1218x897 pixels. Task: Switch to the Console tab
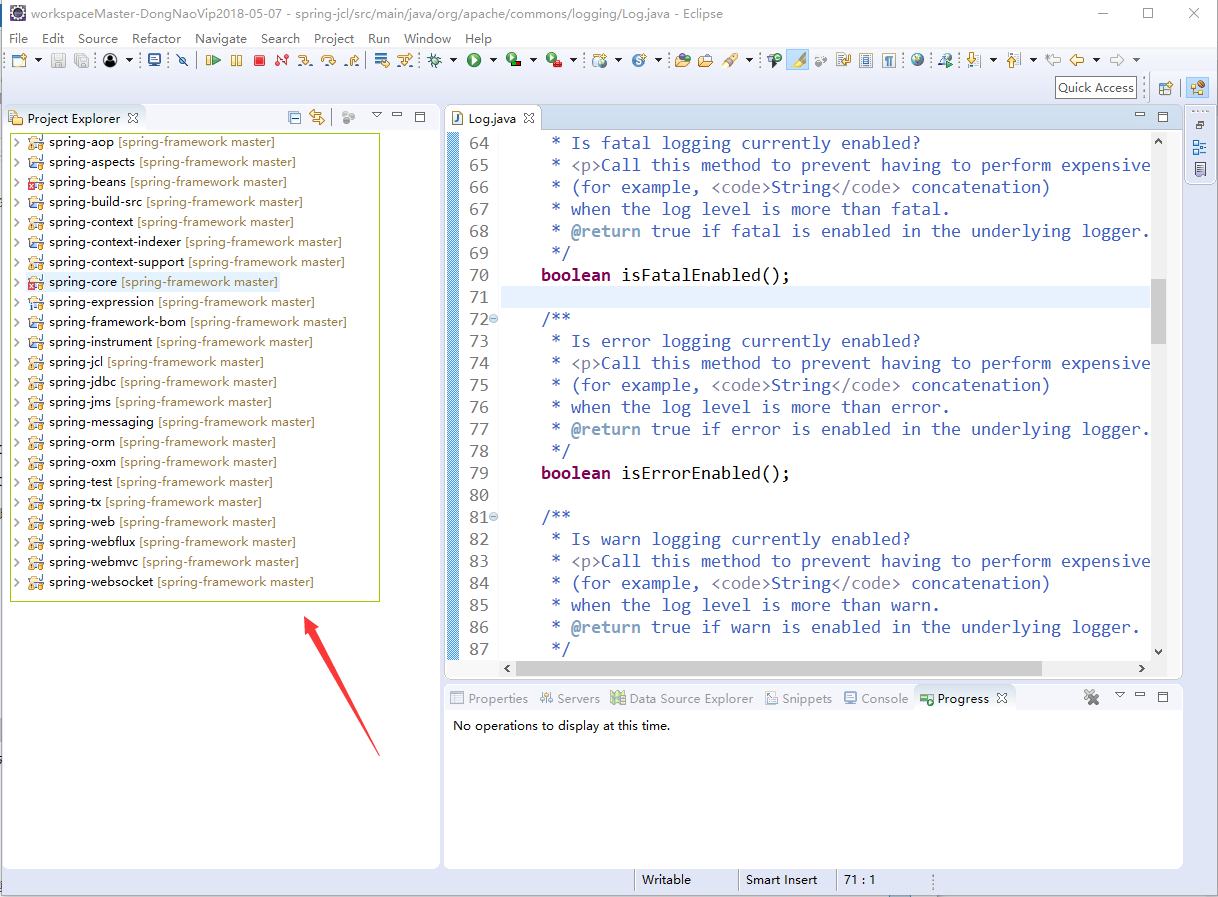[x=876, y=698]
